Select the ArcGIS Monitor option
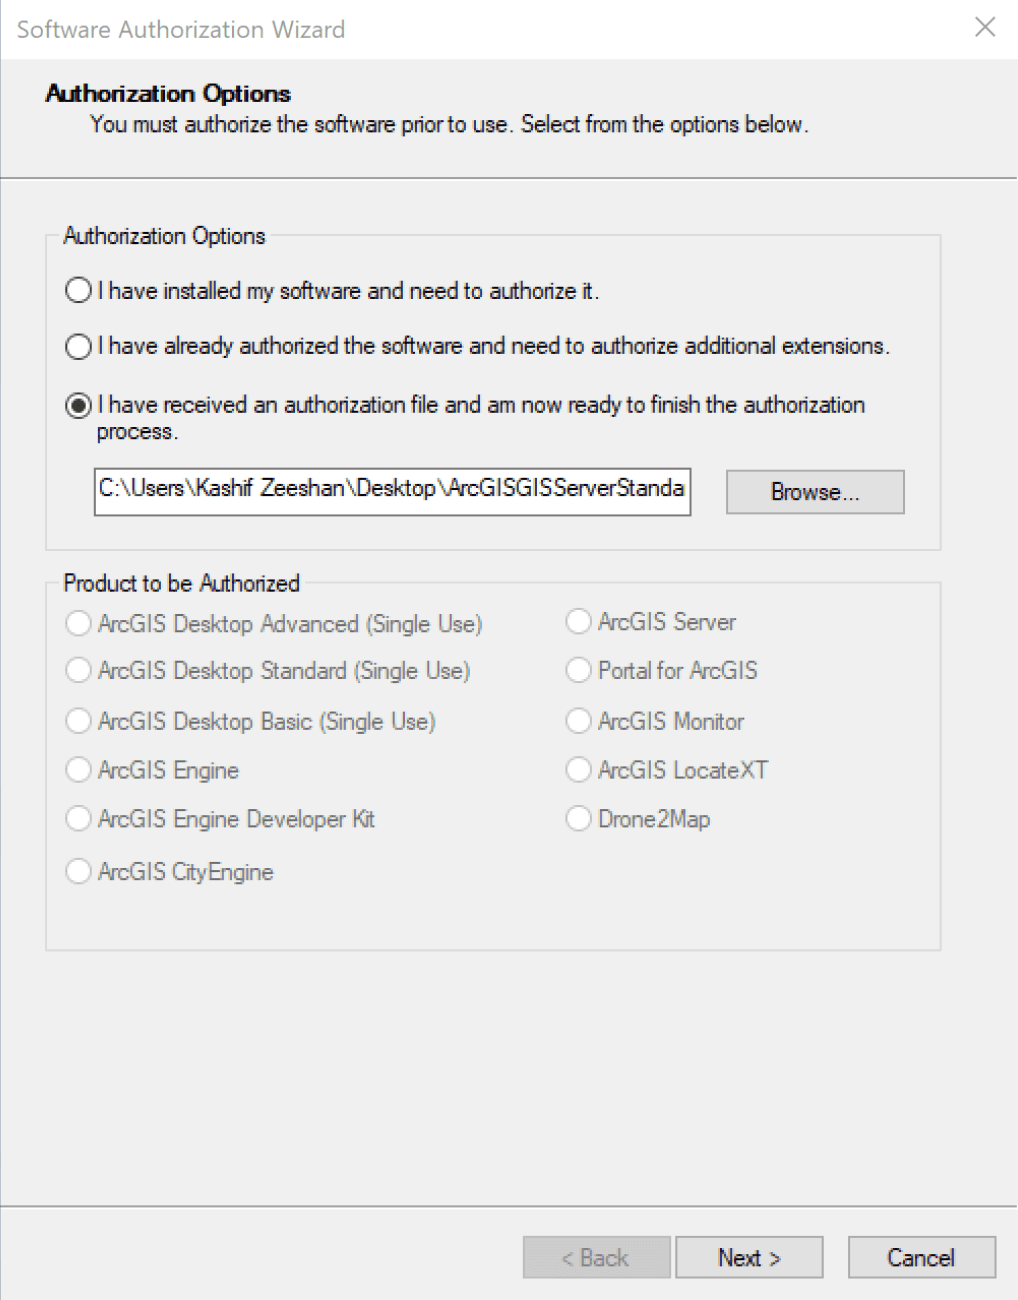This screenshot has height=1300, width=1018. tap(578, 720)
